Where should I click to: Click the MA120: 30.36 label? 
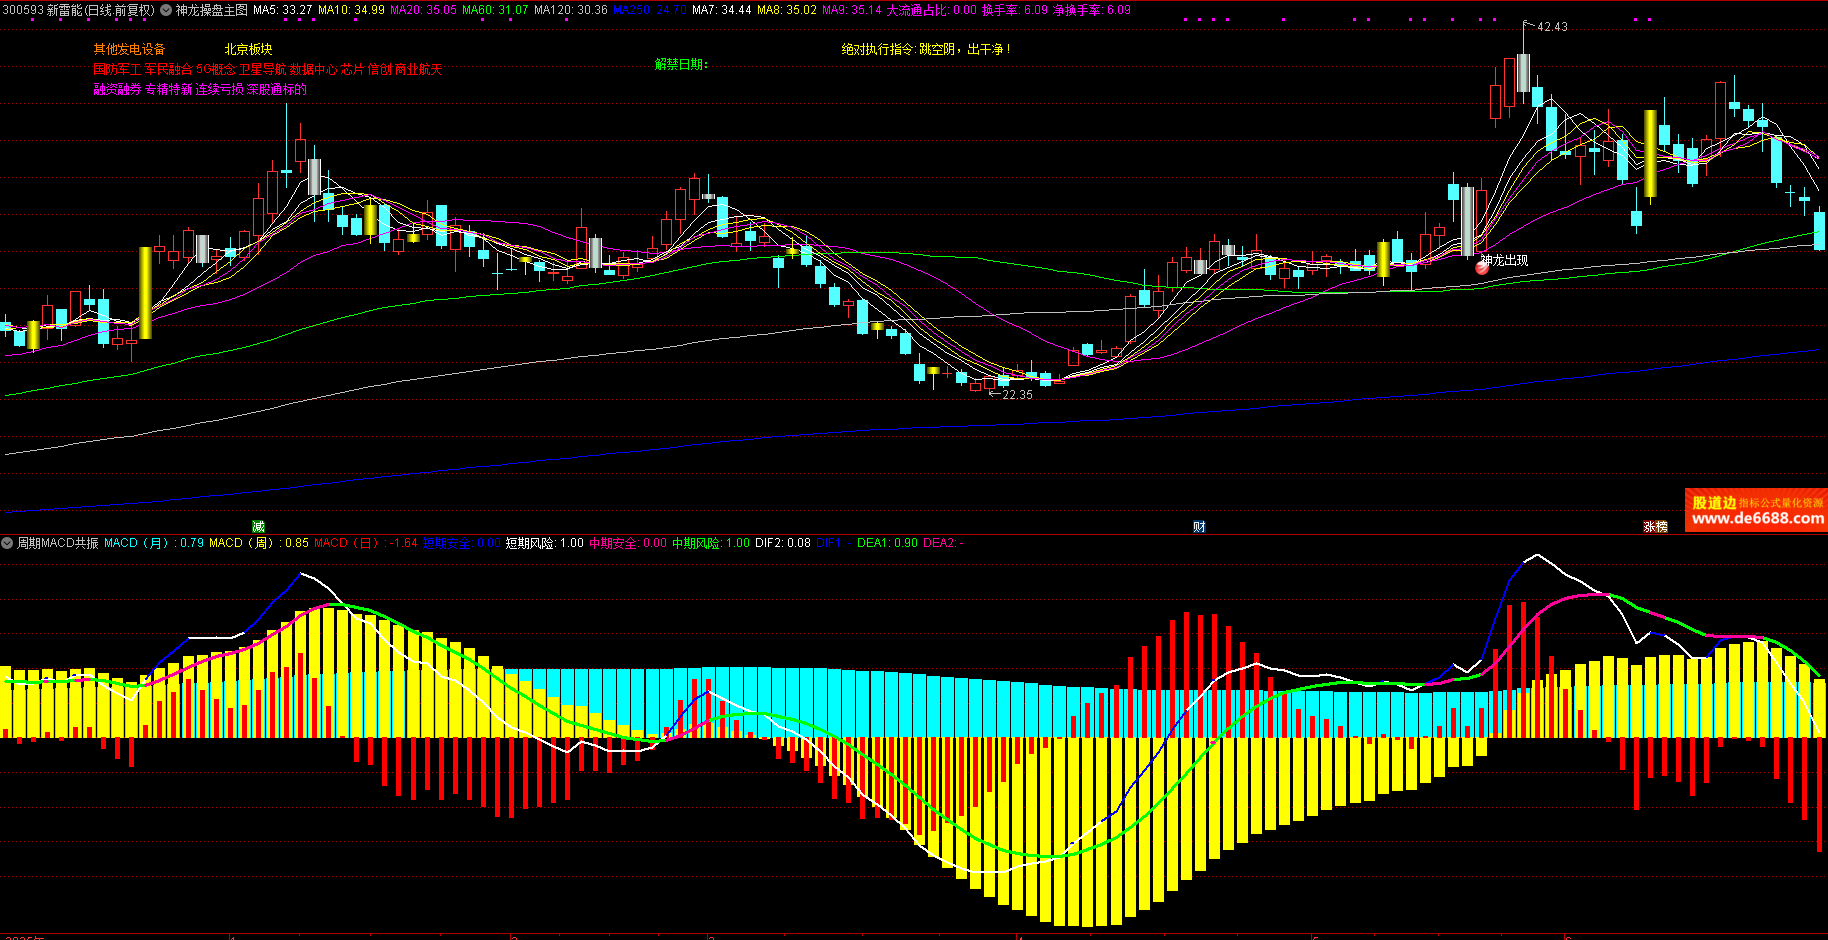coord(571,10)
